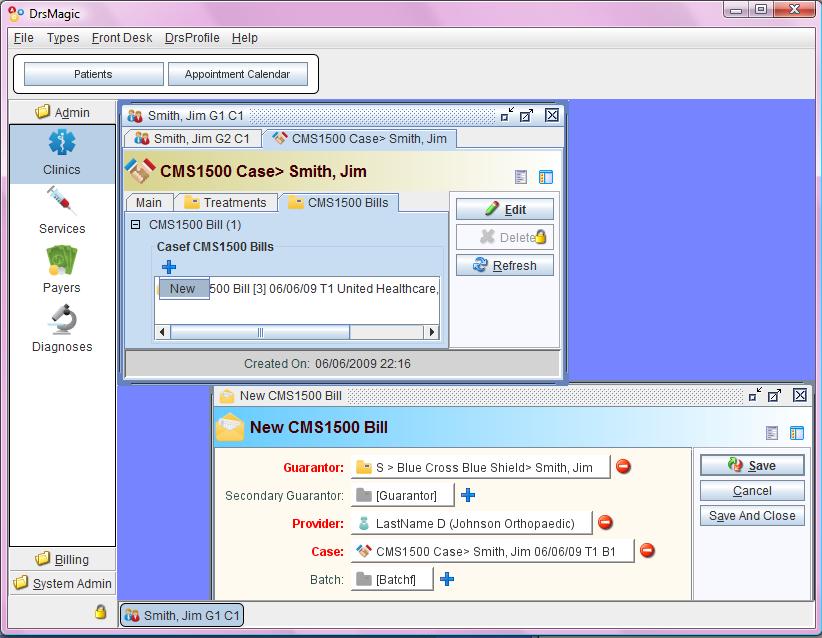Switch to CMS1500 Case> Smith, Jim tab
The width and height of the screenshot is (822, 638).
(361, 138)
